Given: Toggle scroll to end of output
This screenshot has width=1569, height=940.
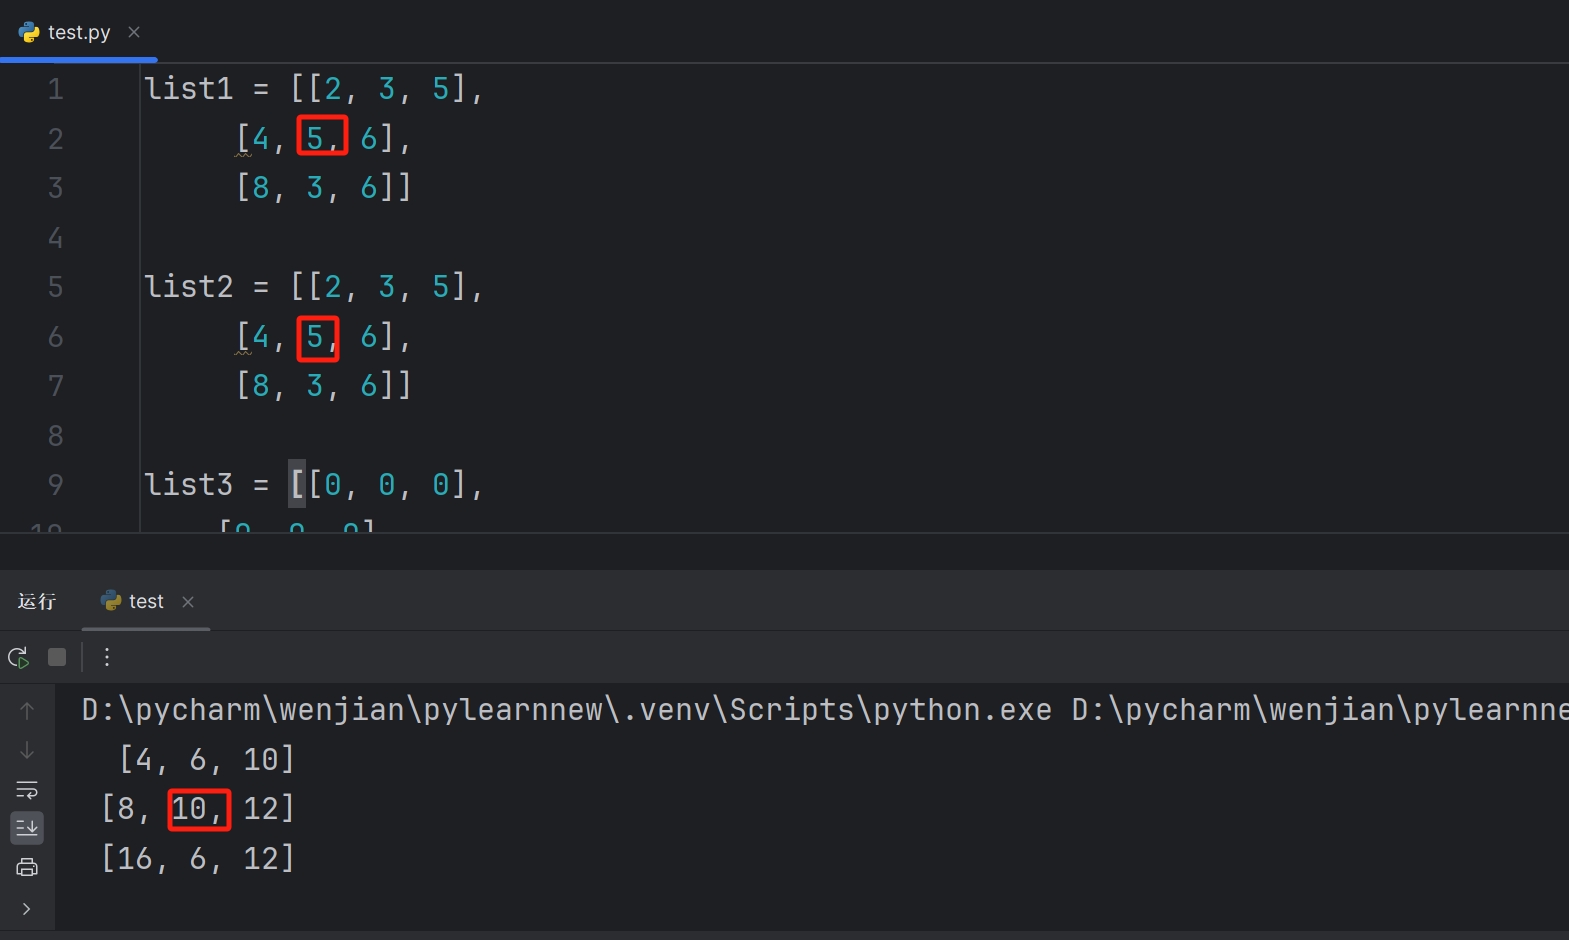Looking at the screenshot, I should [x=27, y=828].
